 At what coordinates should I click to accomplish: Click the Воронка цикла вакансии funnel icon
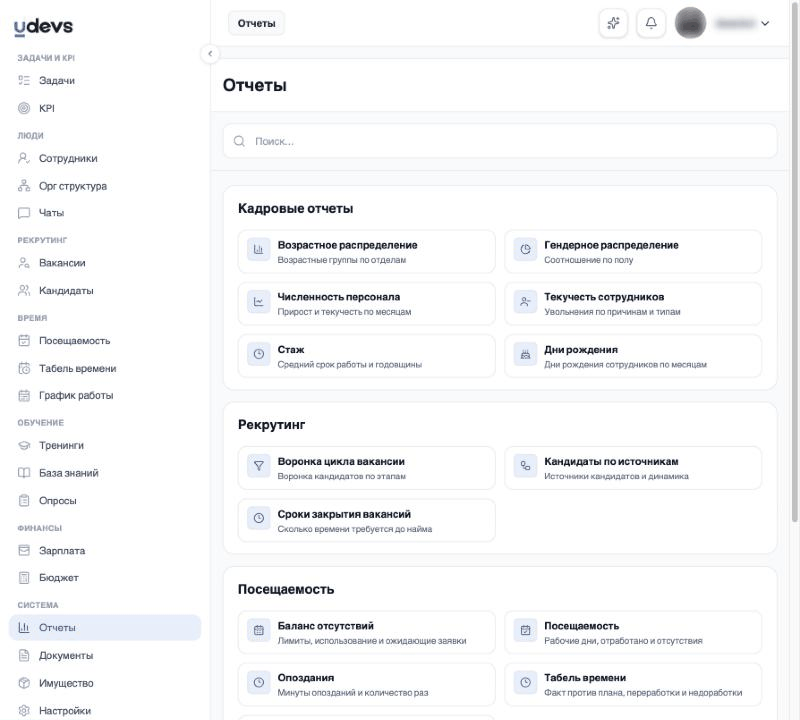pyautogui.click(x=259, y=466)
